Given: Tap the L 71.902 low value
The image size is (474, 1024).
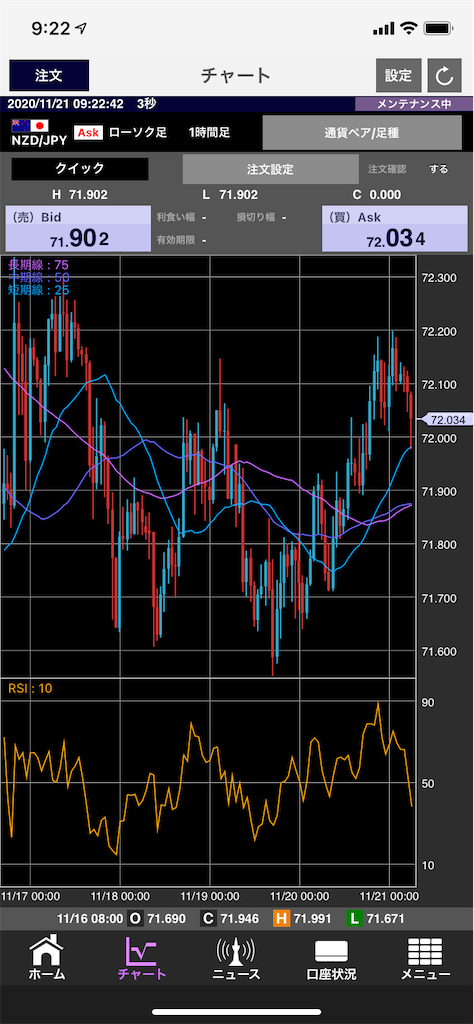Looking at the screenshot, I should (x=229, y=195).
